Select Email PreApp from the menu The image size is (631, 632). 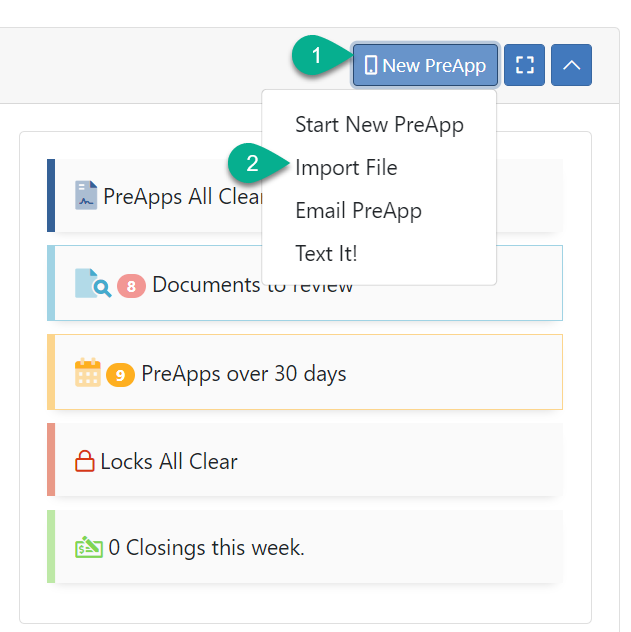tap(358, 211)
